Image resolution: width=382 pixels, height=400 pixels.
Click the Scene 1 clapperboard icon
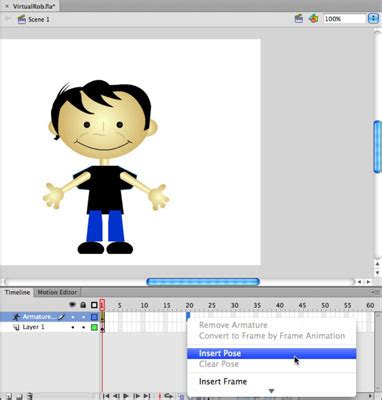coord(22,19)
